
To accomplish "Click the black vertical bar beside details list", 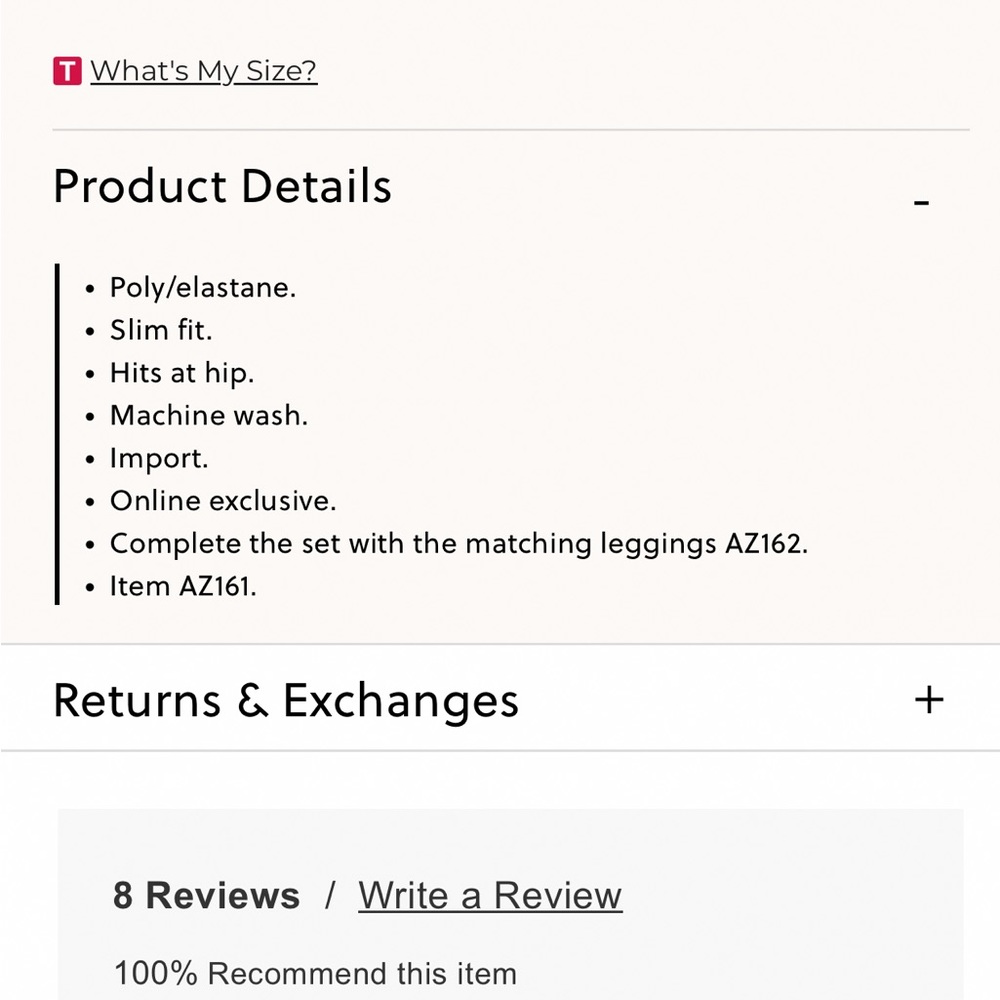I will point(58,434).
